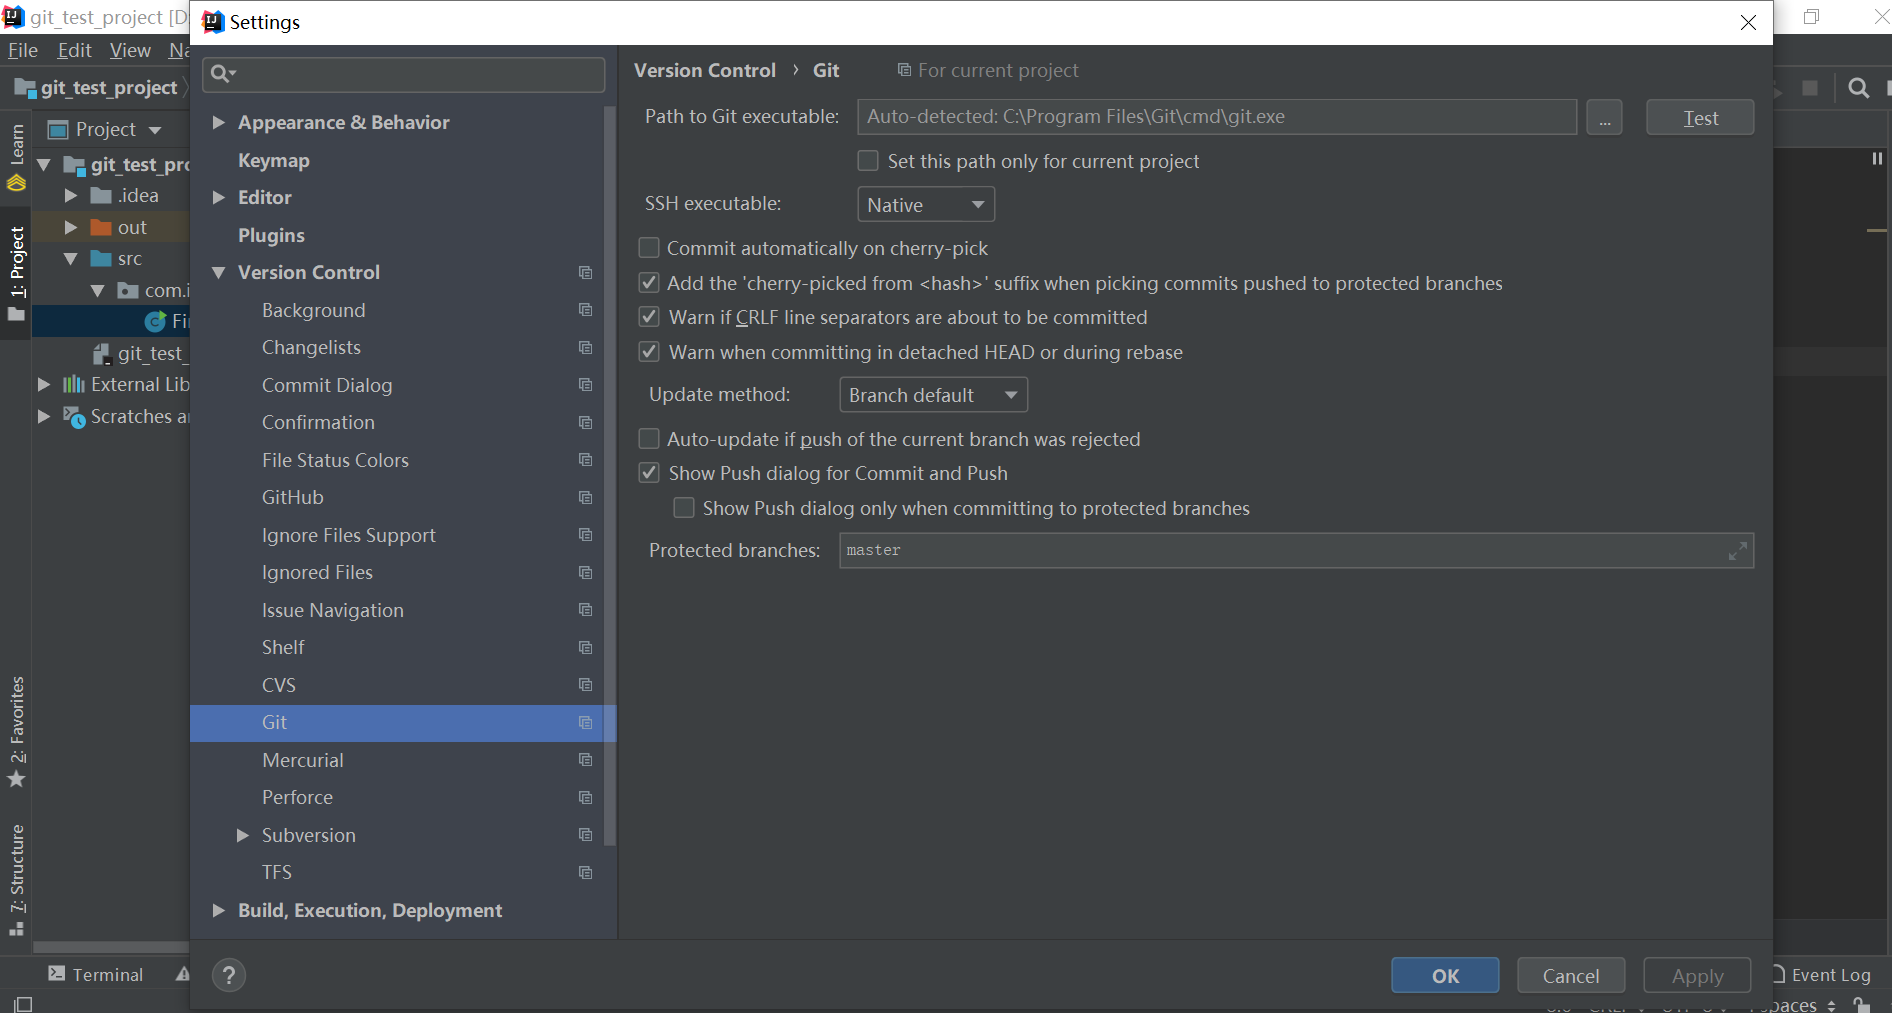The image size is (1892, 1013).
Task: Click the browse ... button for Git path
Action: pos(1604,117)
